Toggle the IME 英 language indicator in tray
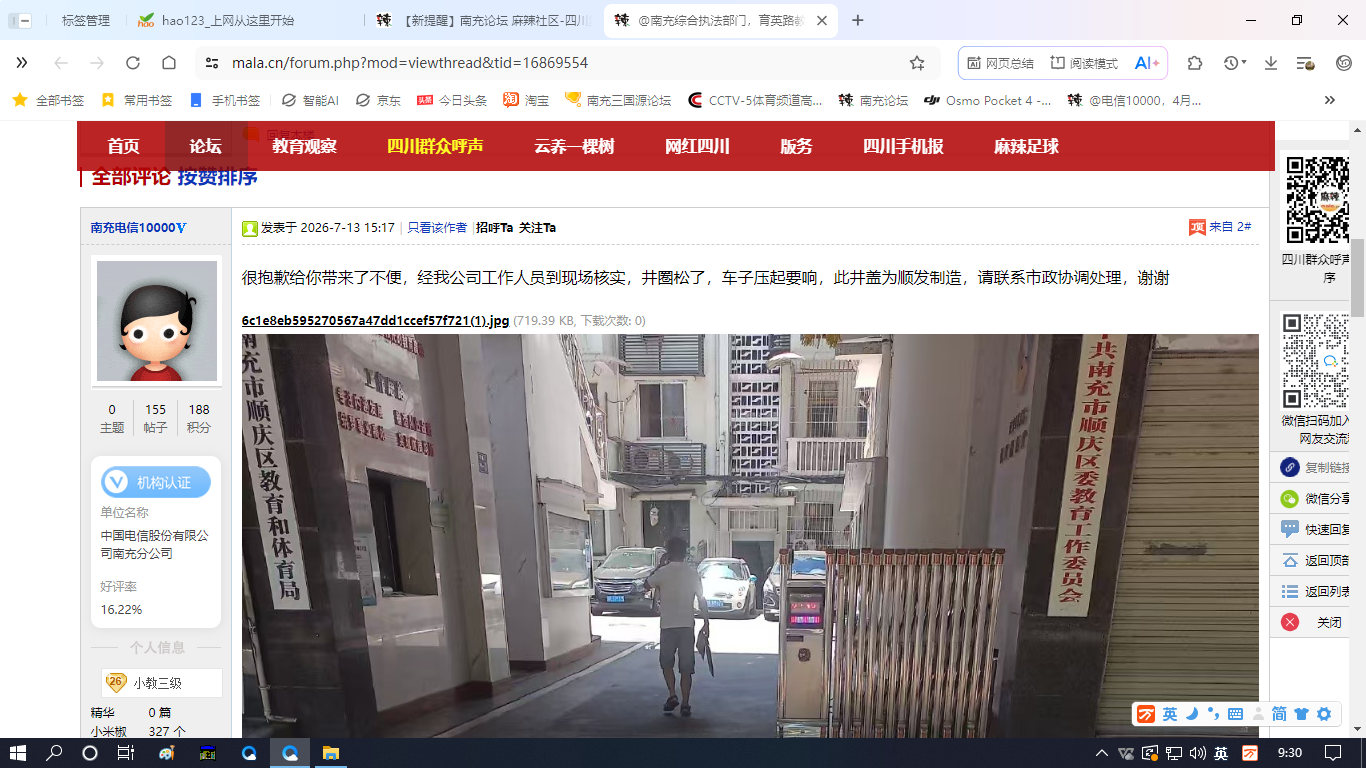Viewport: 1366px width, 768px height. point(1222,753)
